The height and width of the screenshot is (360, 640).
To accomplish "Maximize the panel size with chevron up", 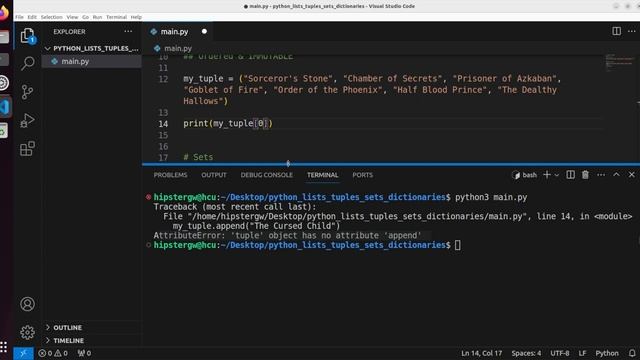I will pos(616,175).
